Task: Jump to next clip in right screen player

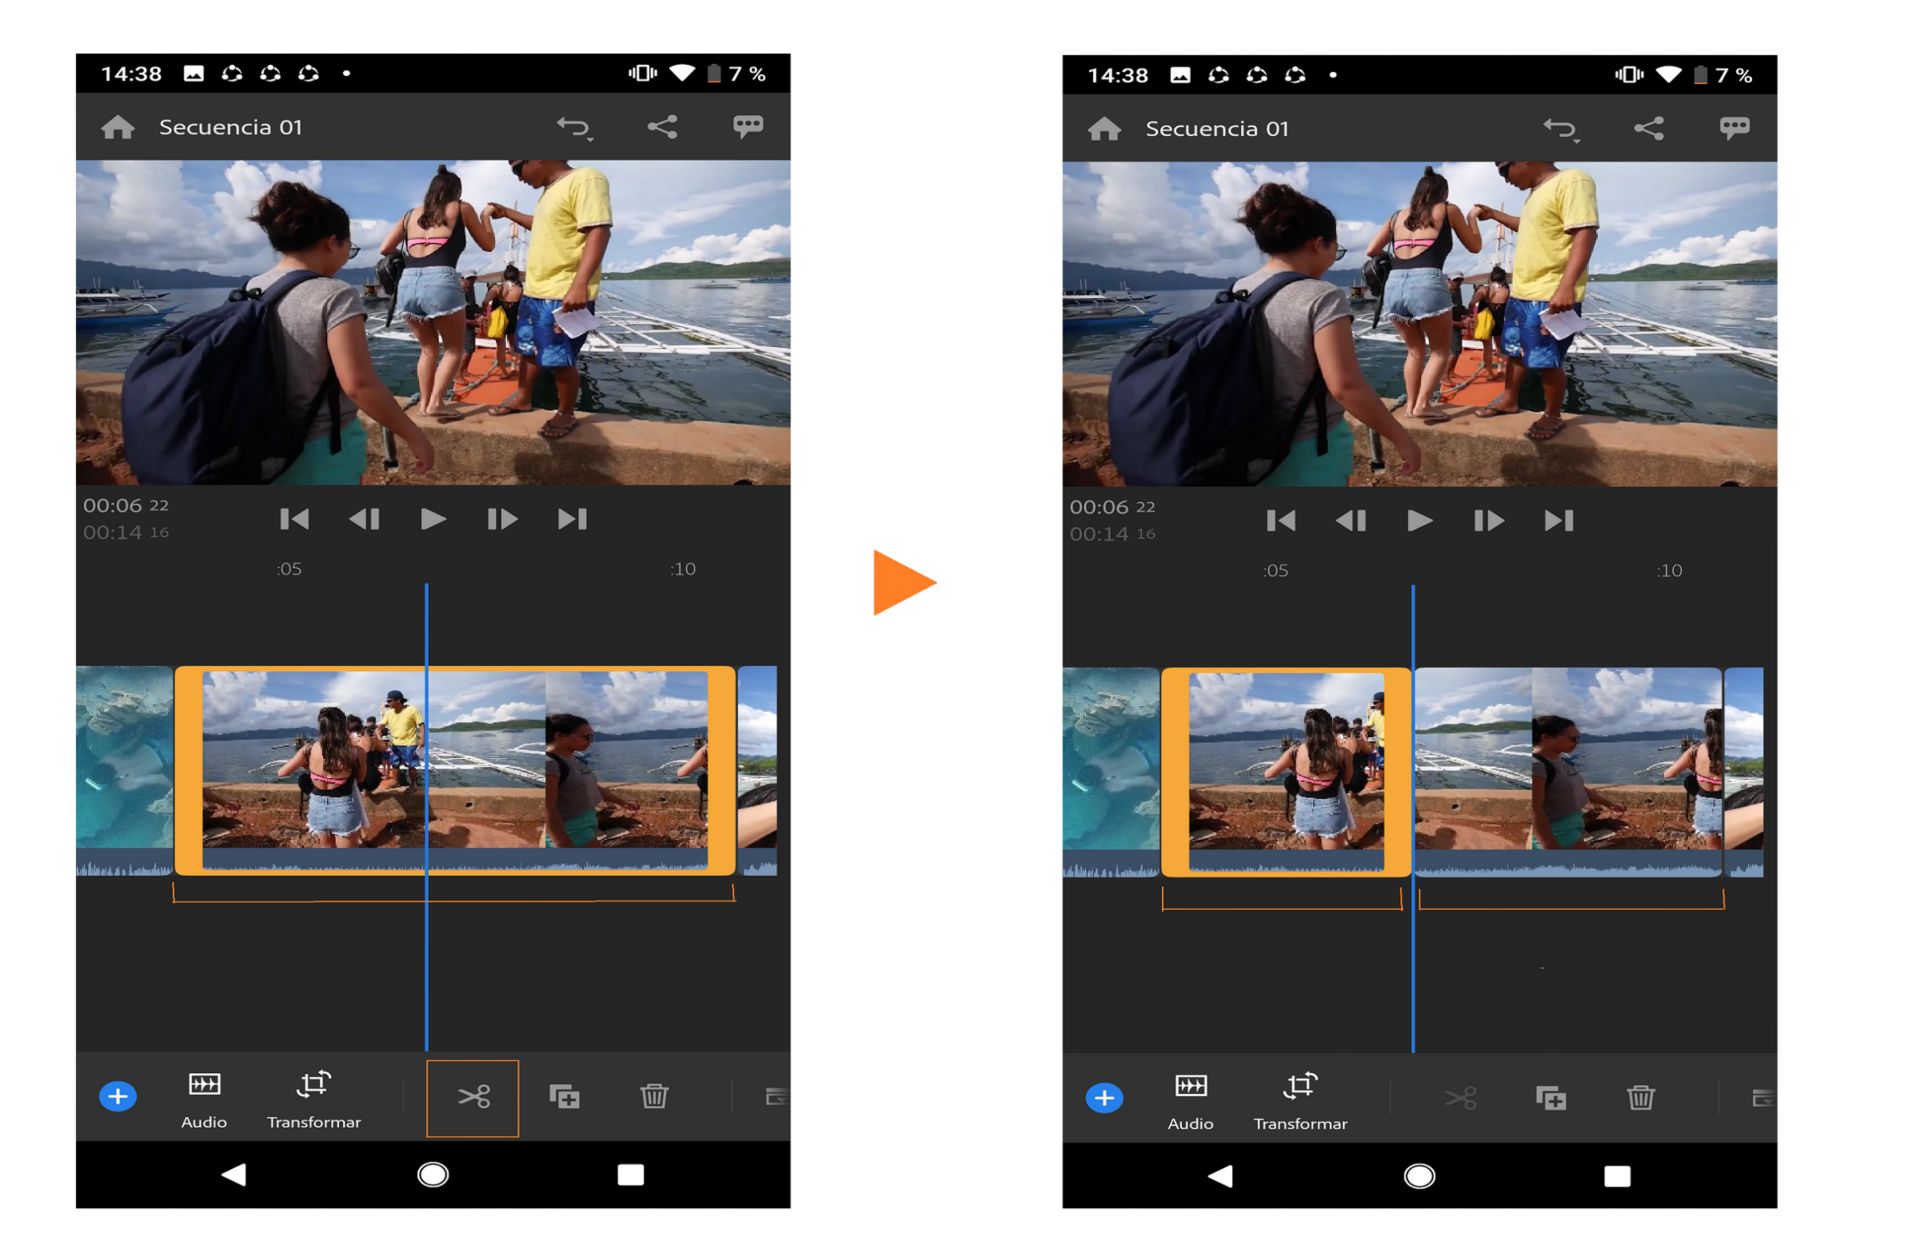Action: (x=1558, y=521)
